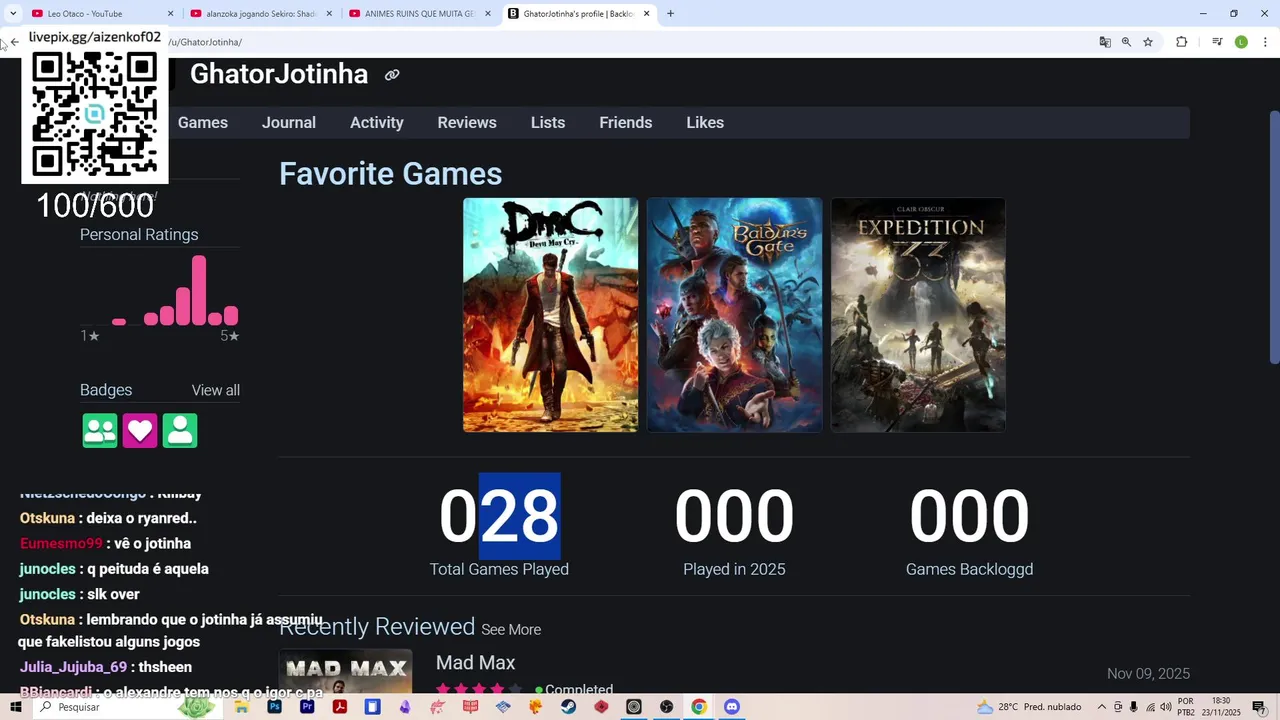This screenshot has width=1280, height=720.
Task: Open the notification center icon
Action: [1258, 707]
